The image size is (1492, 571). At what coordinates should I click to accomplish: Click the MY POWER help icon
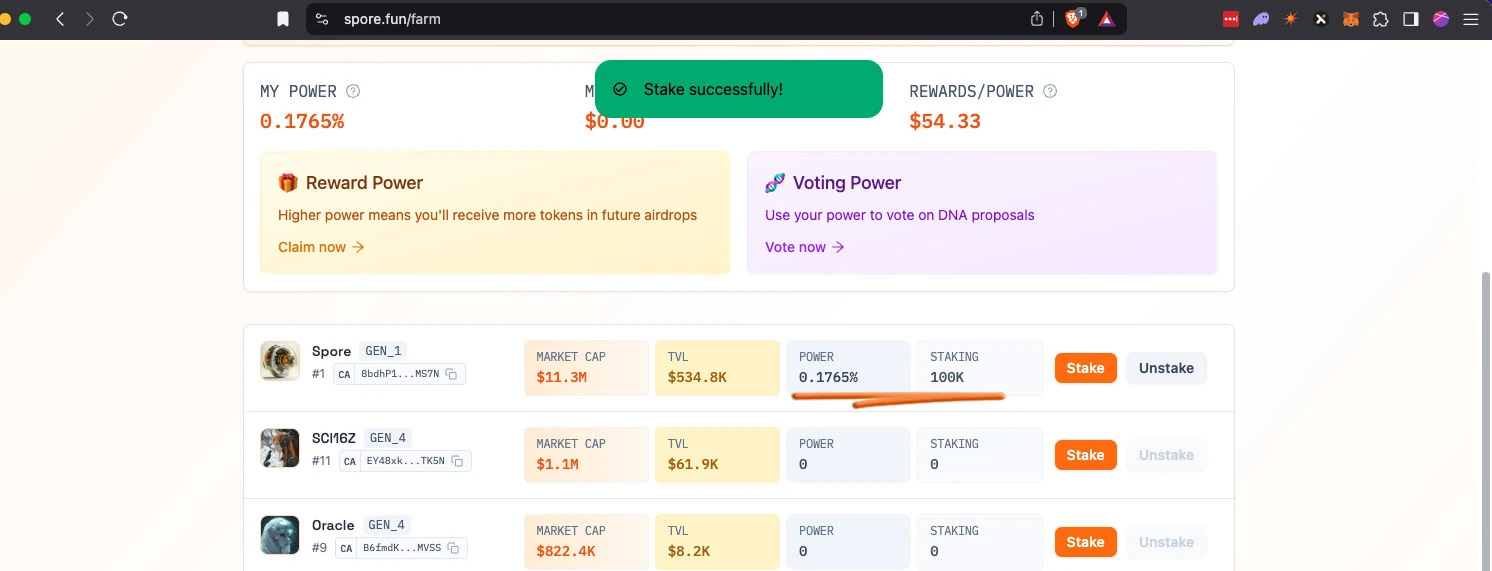pos(352,91)
